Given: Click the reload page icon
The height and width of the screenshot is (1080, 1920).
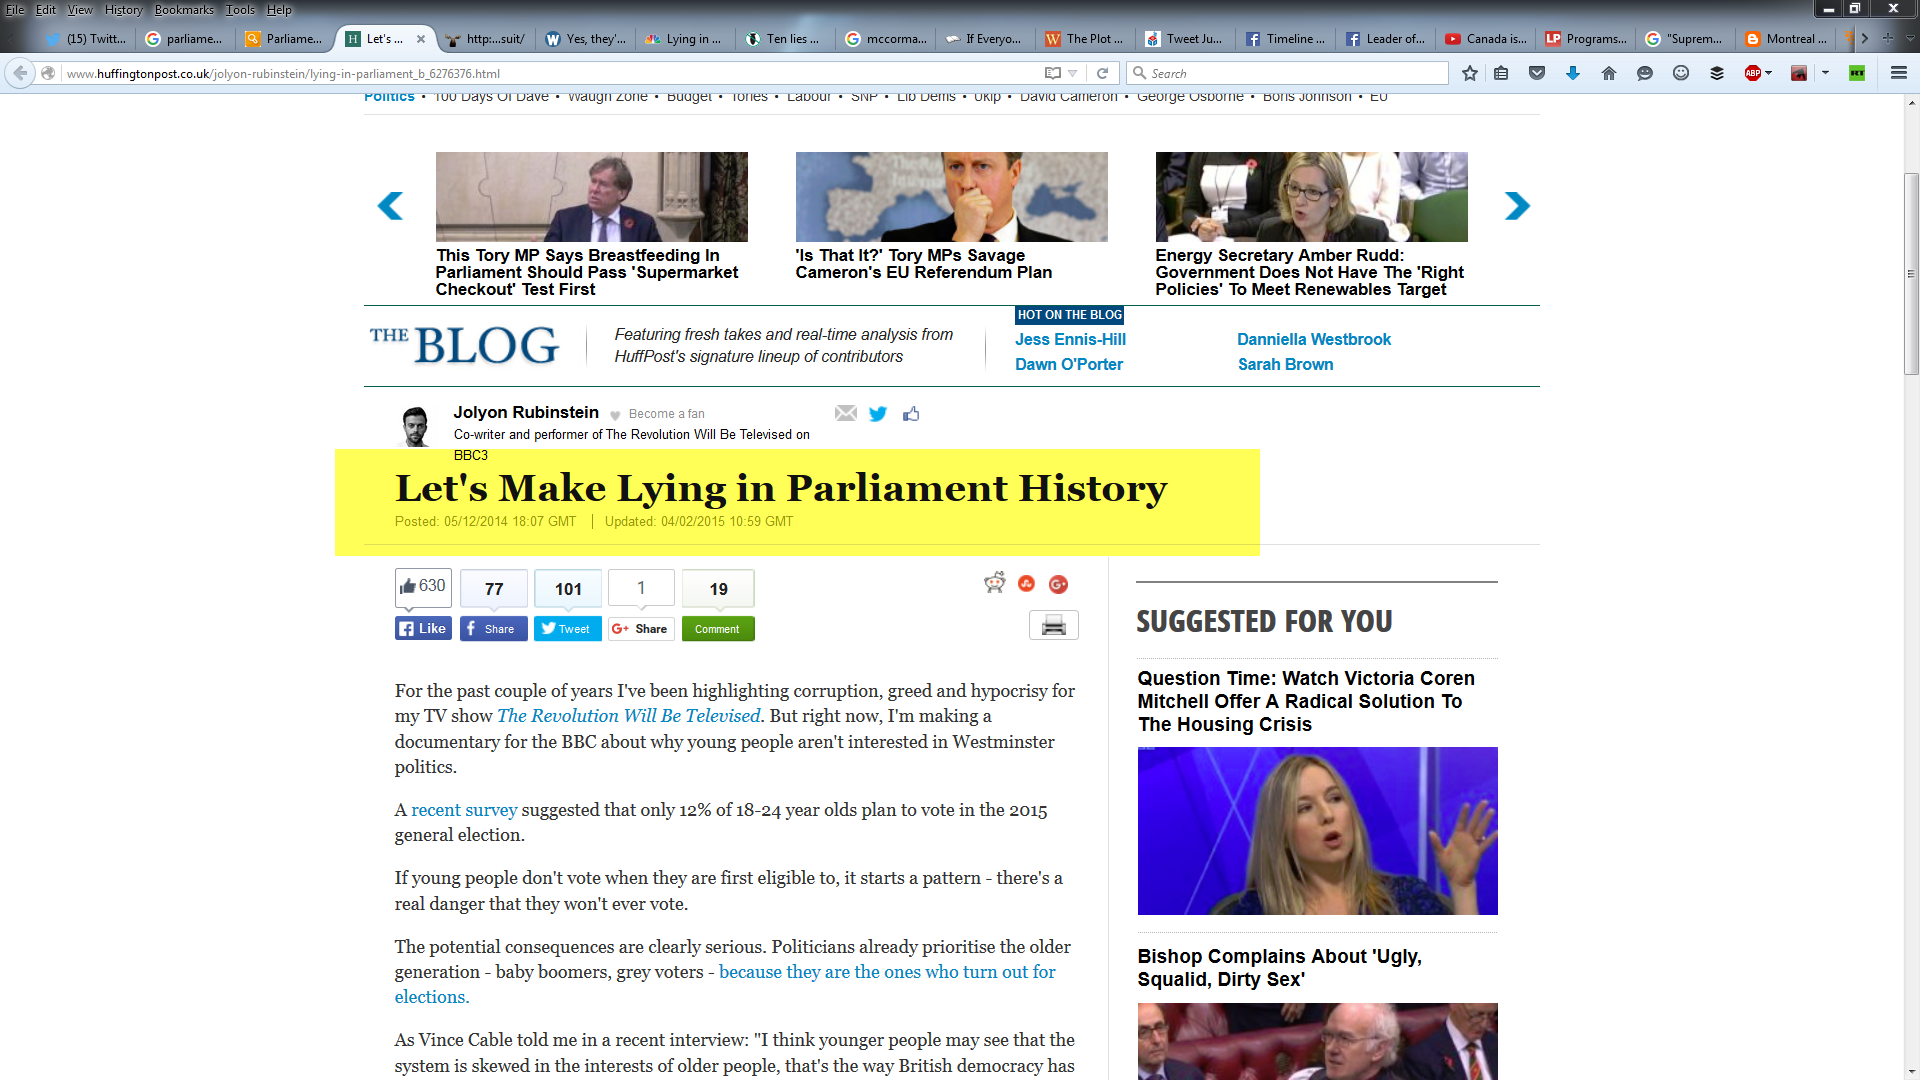Looking at the screenshot, I should pyautogui.click(x=1102, y=73).
